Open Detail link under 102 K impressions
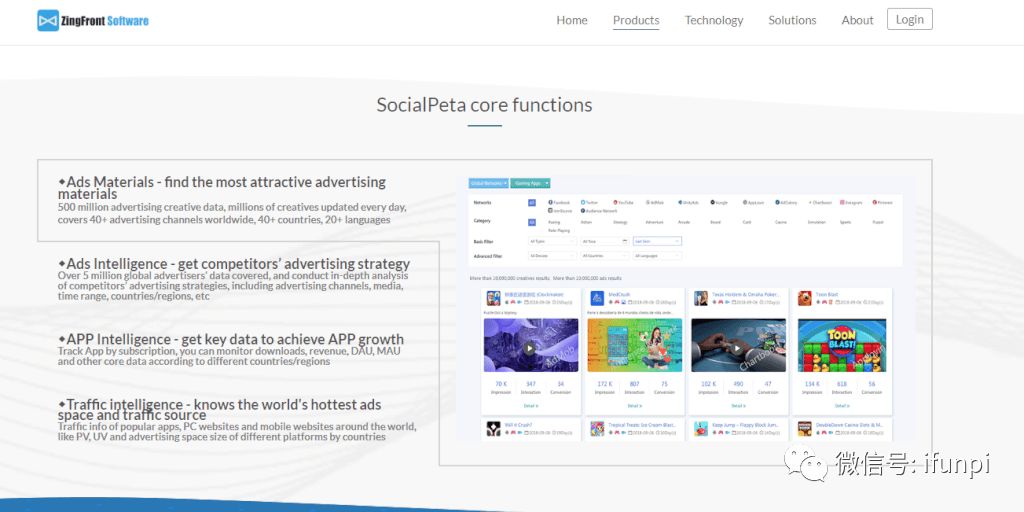 (738, 406)
